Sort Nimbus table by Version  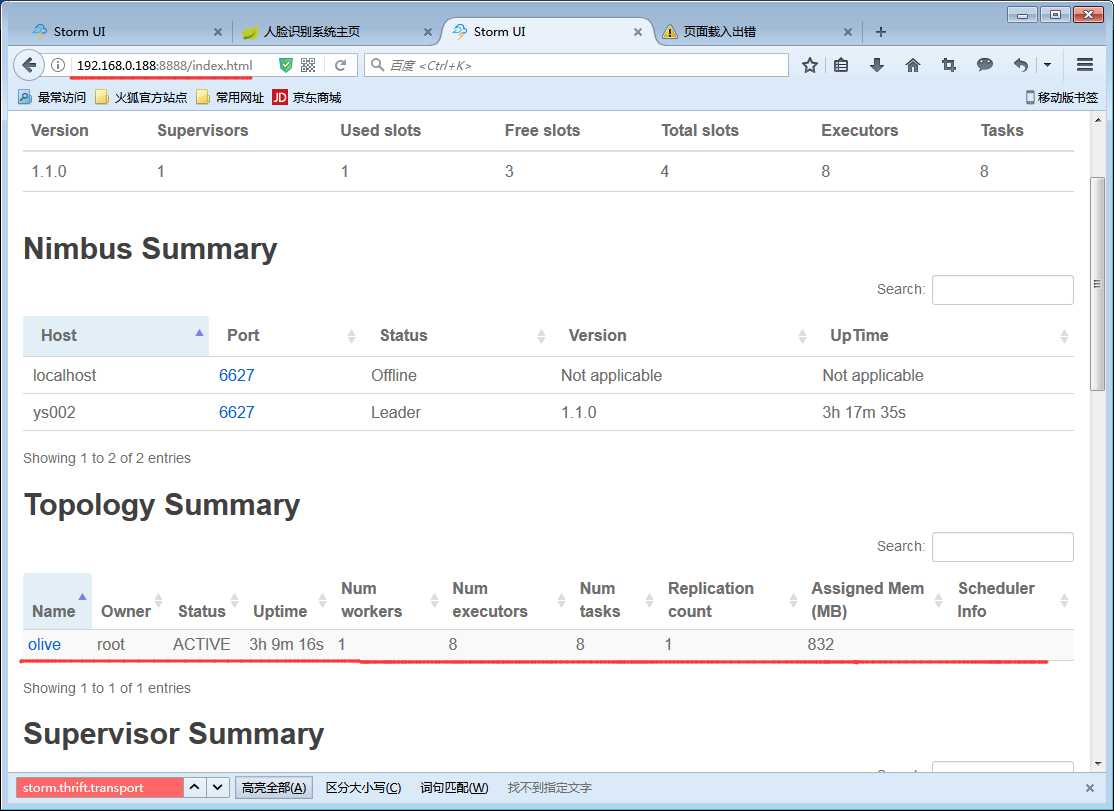[682, 336]
